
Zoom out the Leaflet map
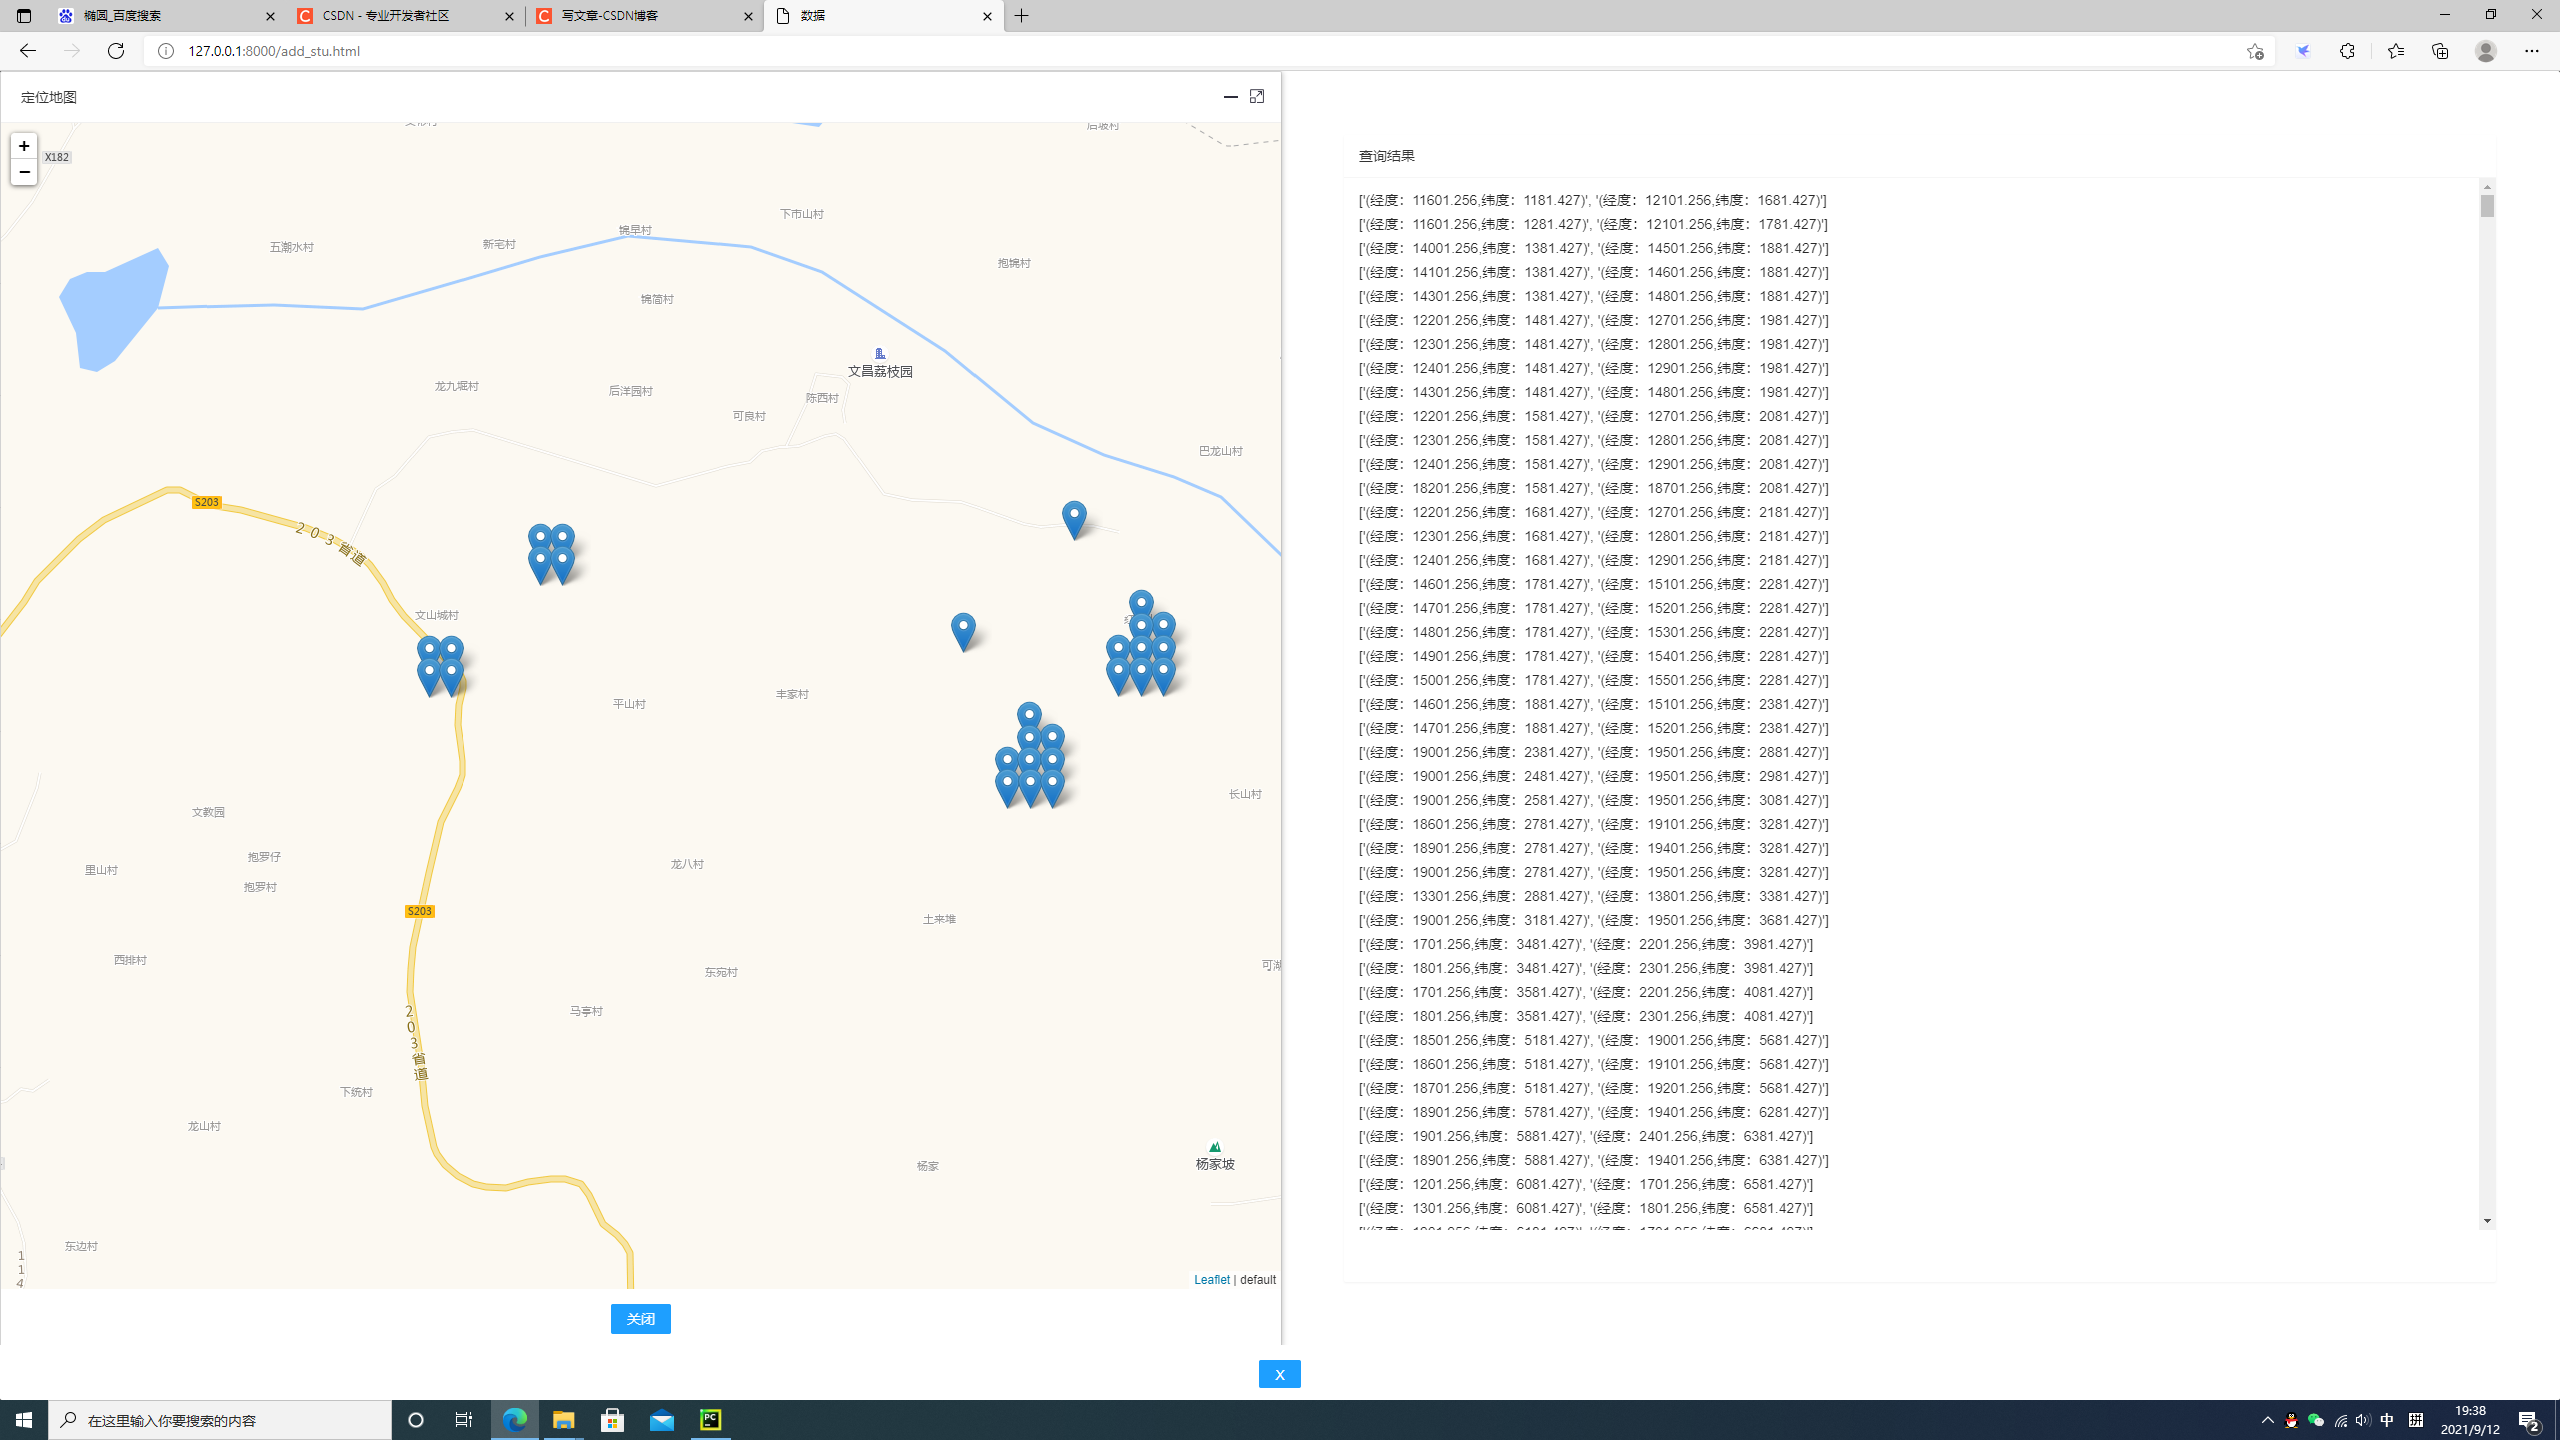point(24,172)
